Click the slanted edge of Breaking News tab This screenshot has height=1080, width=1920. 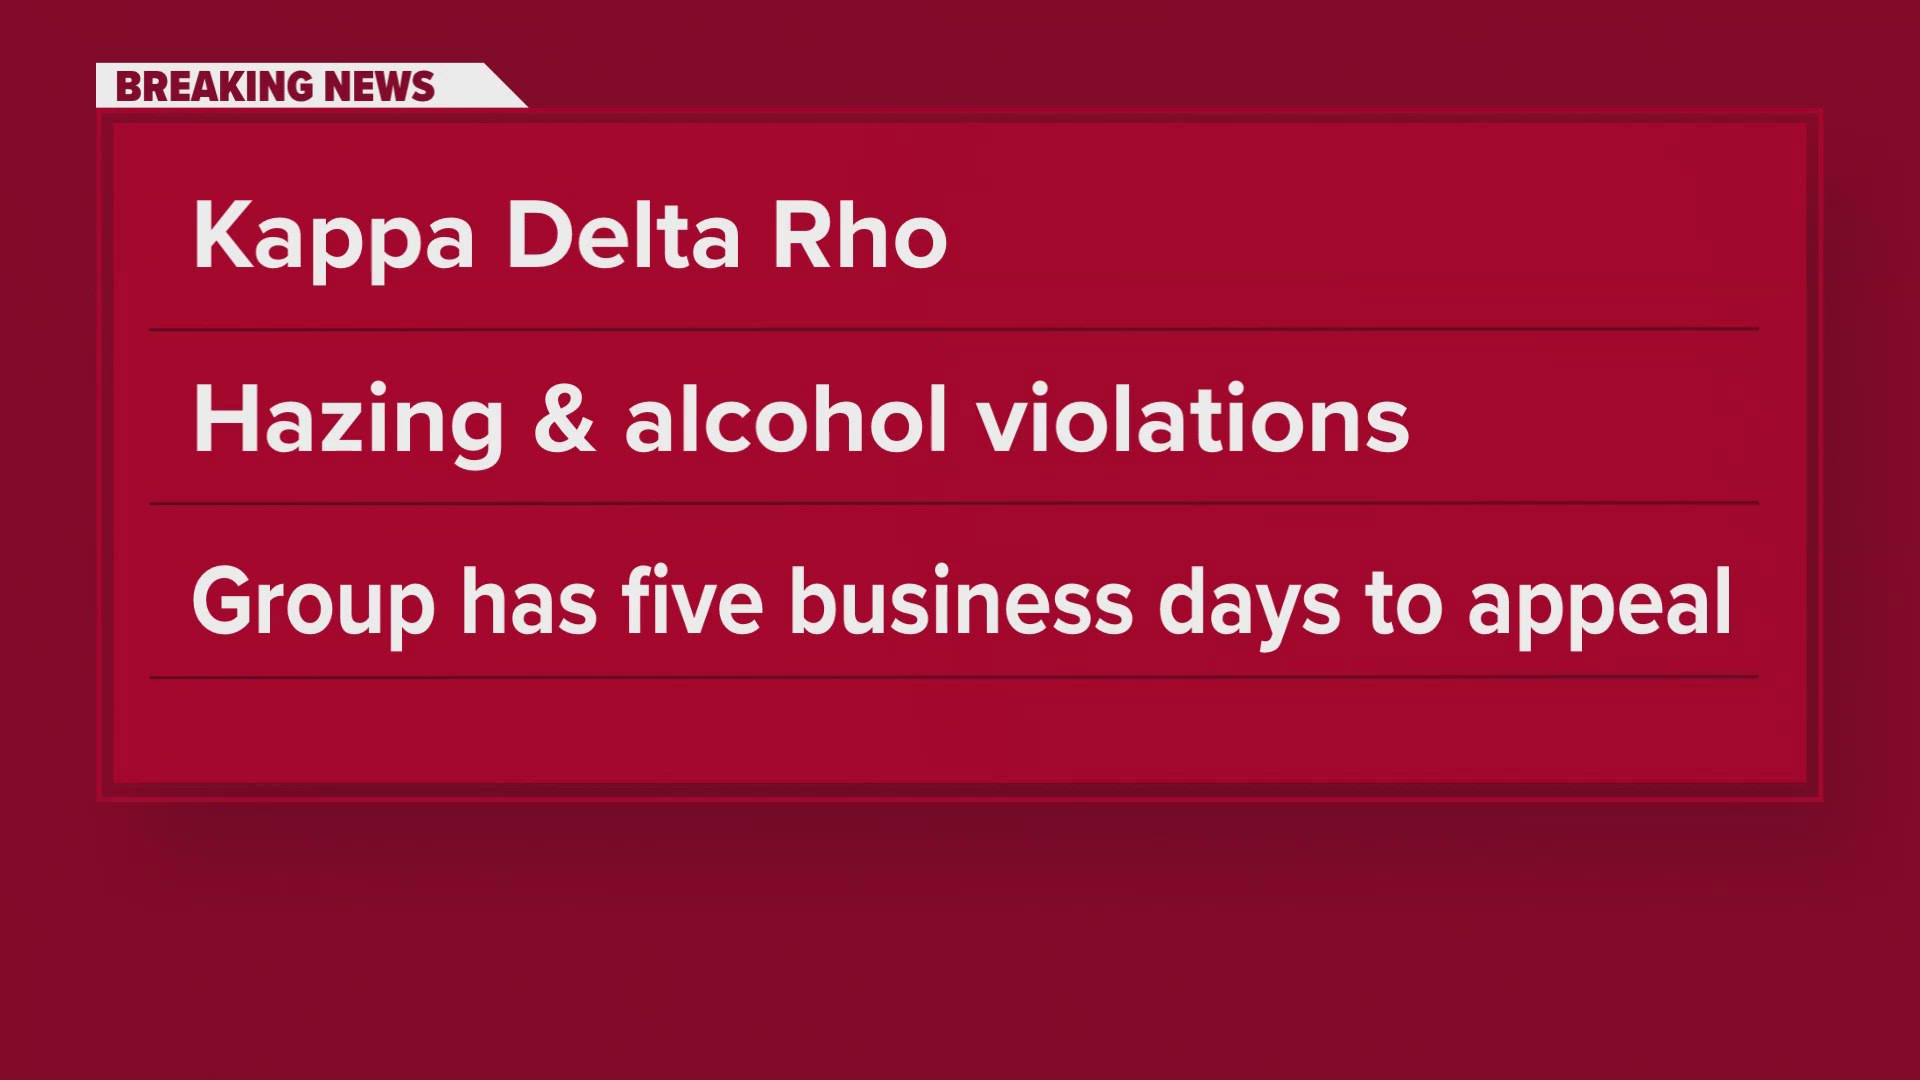pos(505,86)
